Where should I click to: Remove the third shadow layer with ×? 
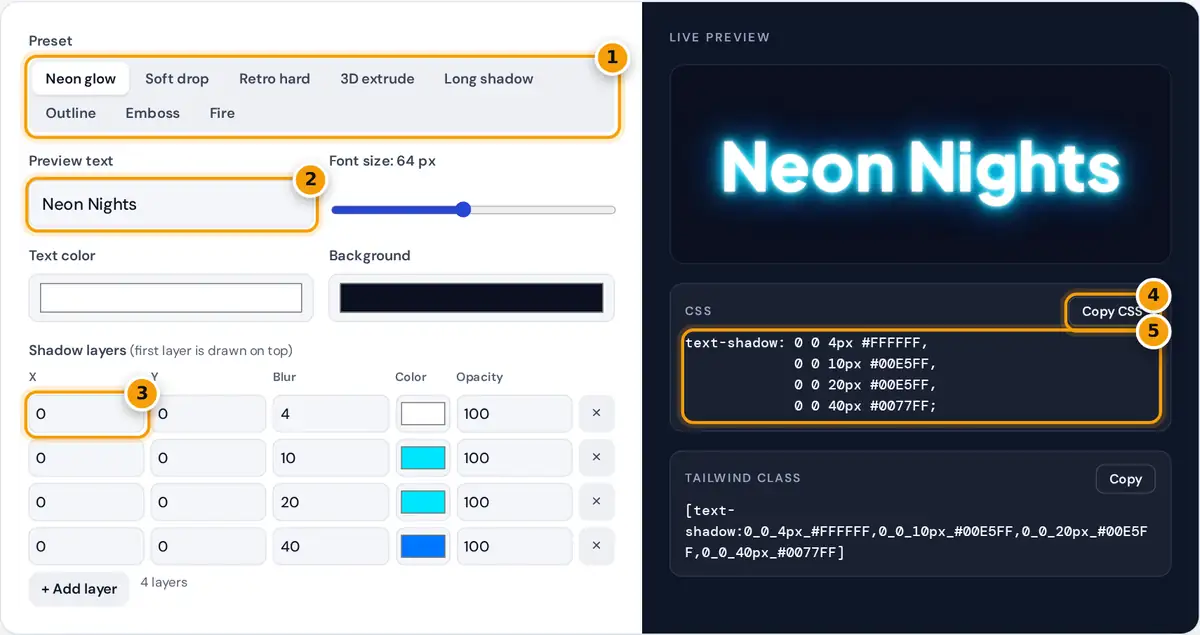coord(596,502)
